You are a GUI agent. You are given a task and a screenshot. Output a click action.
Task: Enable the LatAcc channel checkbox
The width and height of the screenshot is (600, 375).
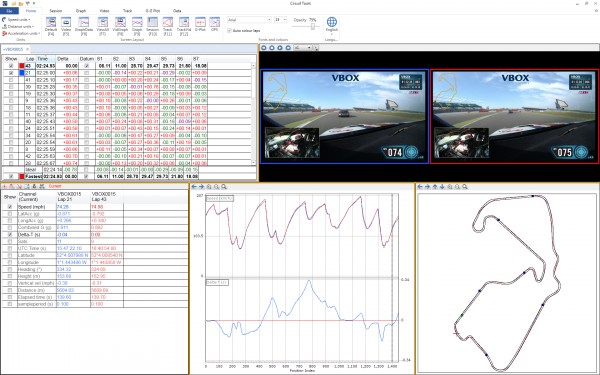pos(10,214)
